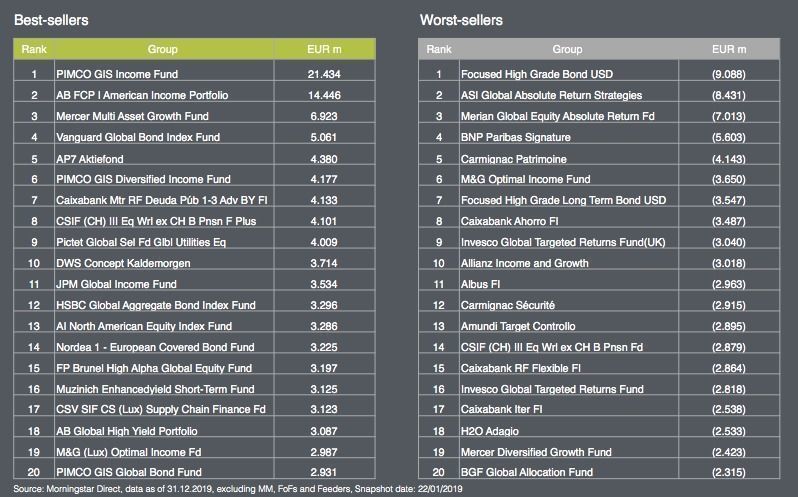Select Caixabank RF Flexible FI
Viewport: 798px width, 497px height.
pos(521,368)
